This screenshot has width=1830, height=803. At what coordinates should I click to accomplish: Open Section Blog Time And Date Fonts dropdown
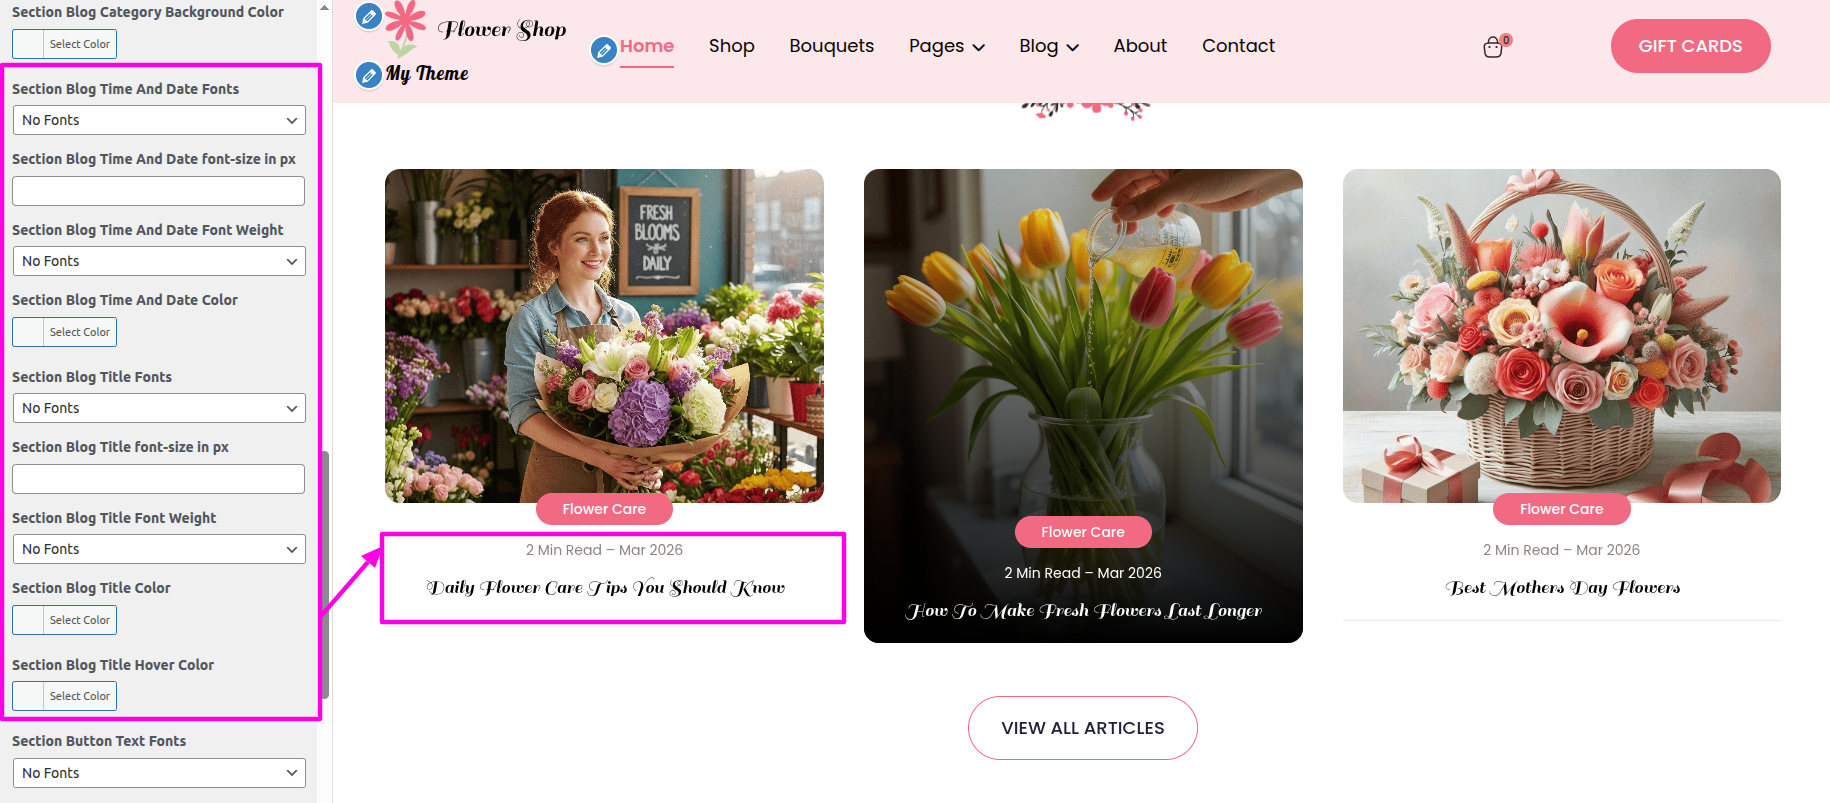click(159, 120)
